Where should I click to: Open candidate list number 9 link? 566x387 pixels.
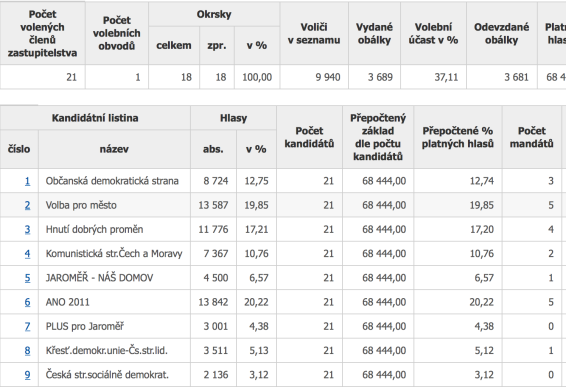(27, 374)
